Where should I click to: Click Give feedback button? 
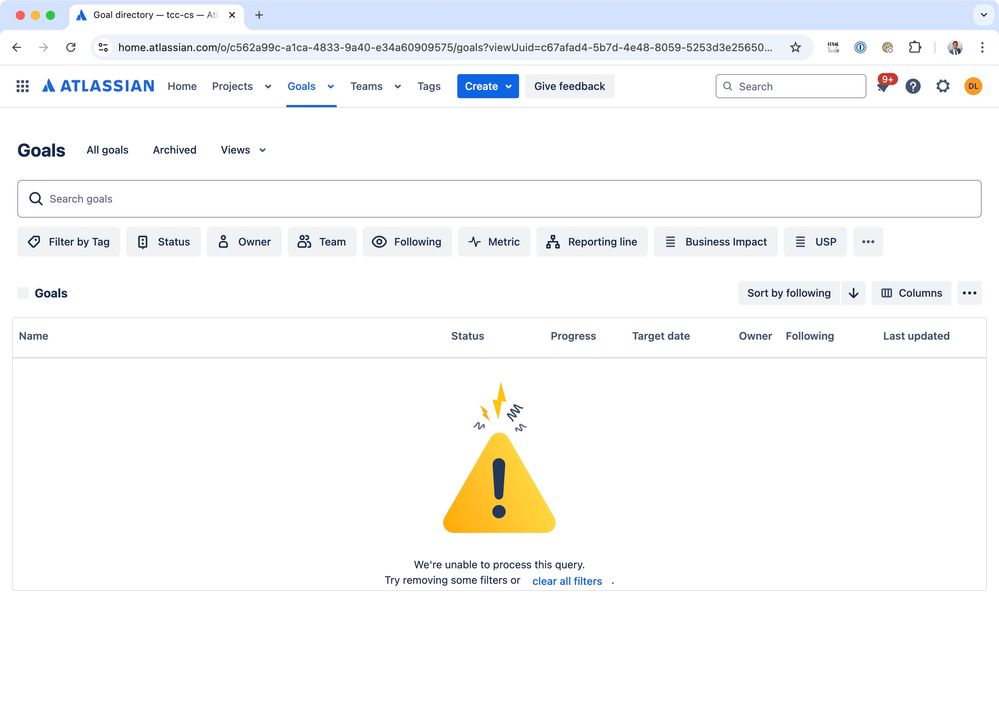(570, 86)
